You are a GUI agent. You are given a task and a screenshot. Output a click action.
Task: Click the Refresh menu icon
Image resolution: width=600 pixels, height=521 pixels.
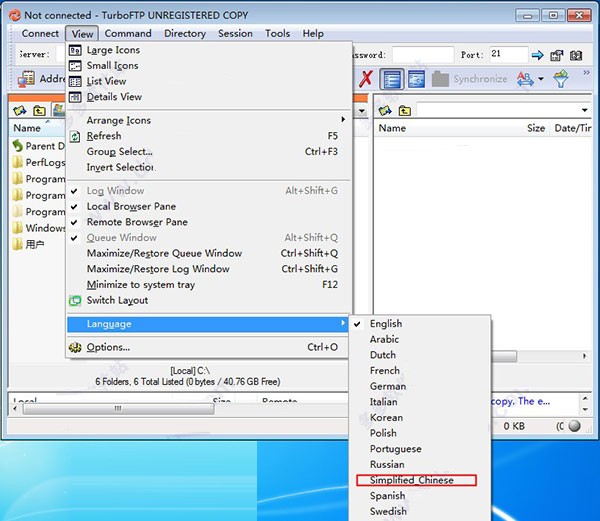point(75,136)
